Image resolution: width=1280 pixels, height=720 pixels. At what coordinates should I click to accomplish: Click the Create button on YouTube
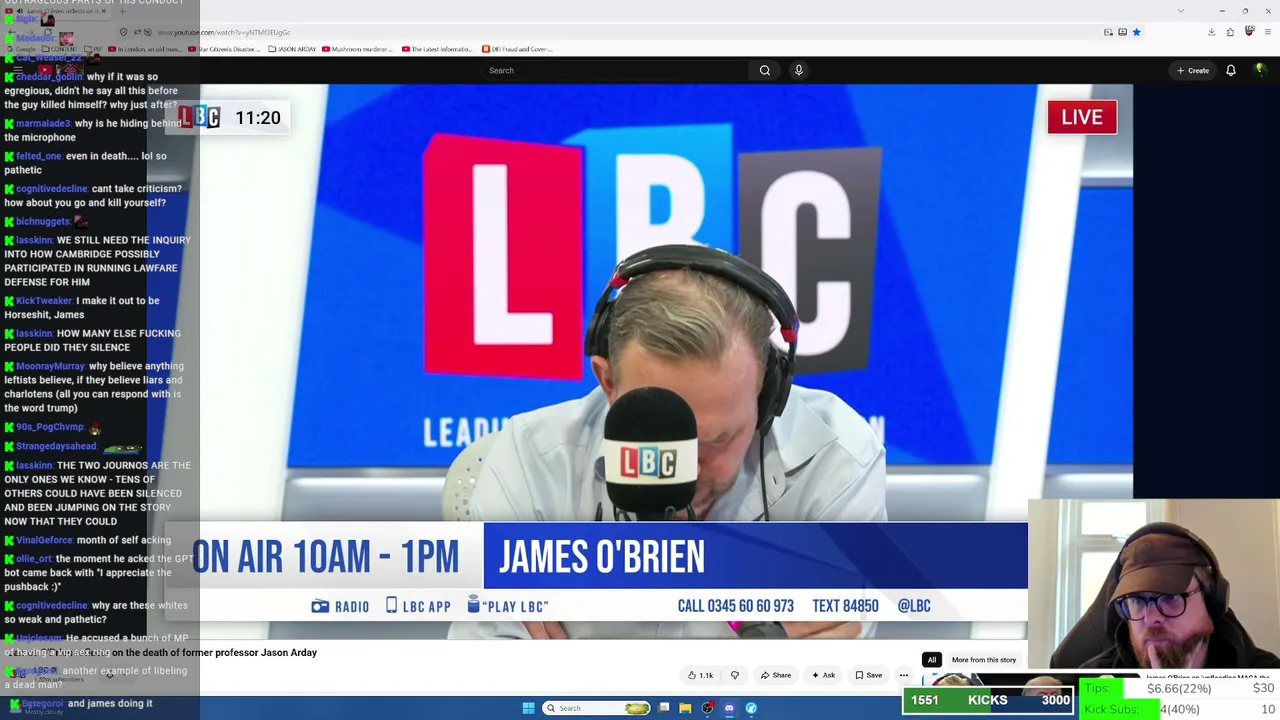point(1193,70)
